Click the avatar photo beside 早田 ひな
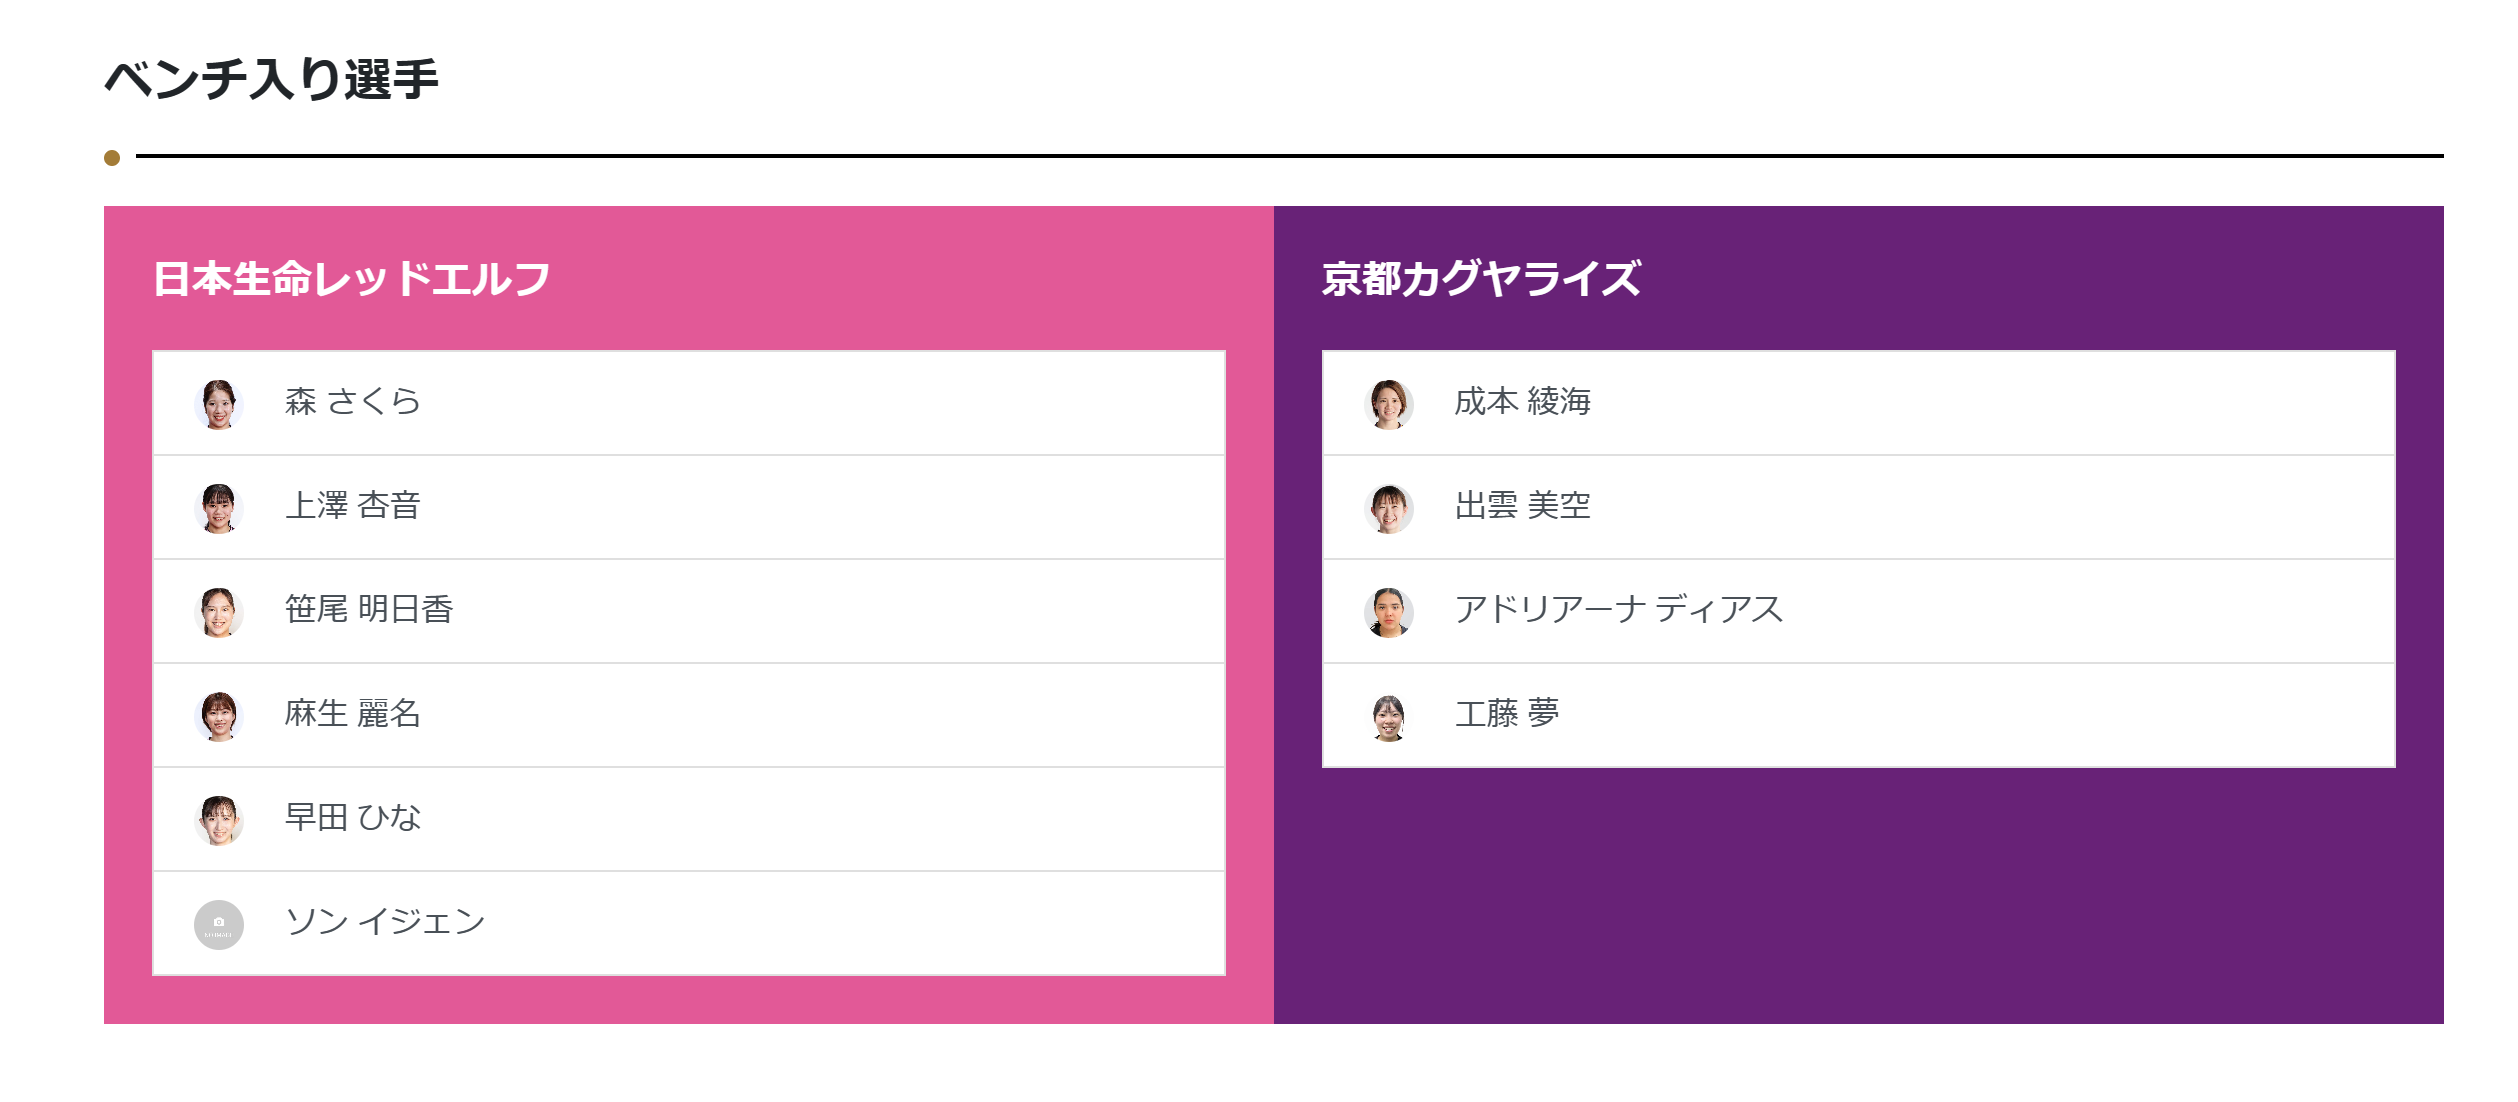The height and width of the screenshot is (1102, 2518). point(218,821)
